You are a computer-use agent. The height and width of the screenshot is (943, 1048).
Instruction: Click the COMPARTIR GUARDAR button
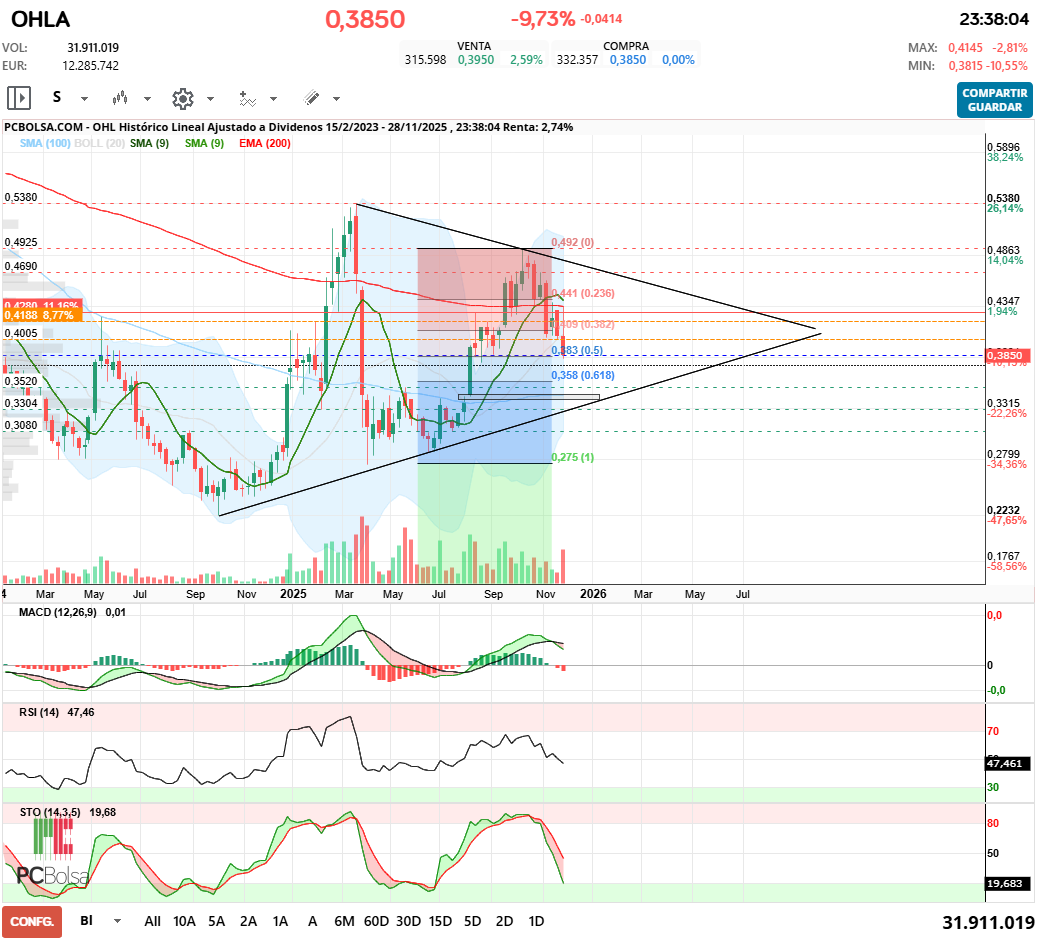click(x=994, y=99)
